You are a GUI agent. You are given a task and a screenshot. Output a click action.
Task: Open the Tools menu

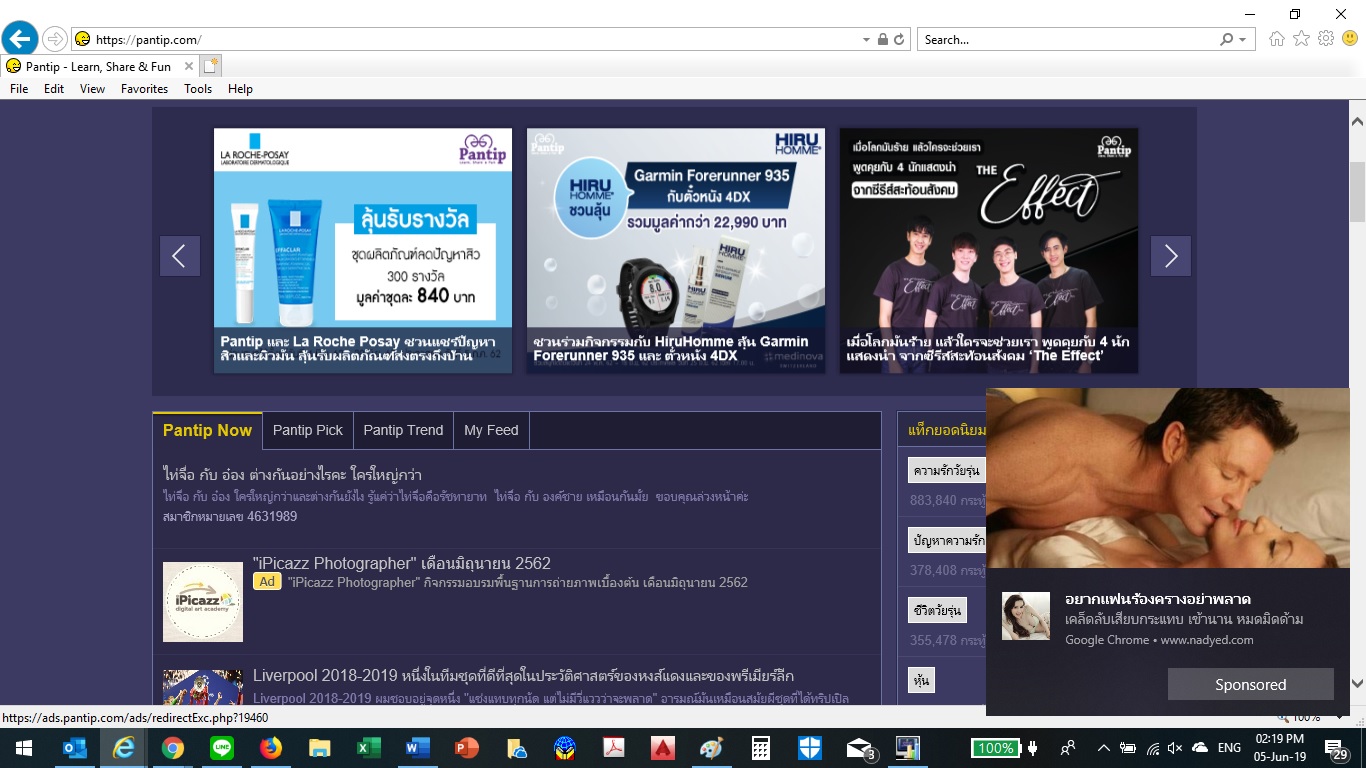(198, 89)
